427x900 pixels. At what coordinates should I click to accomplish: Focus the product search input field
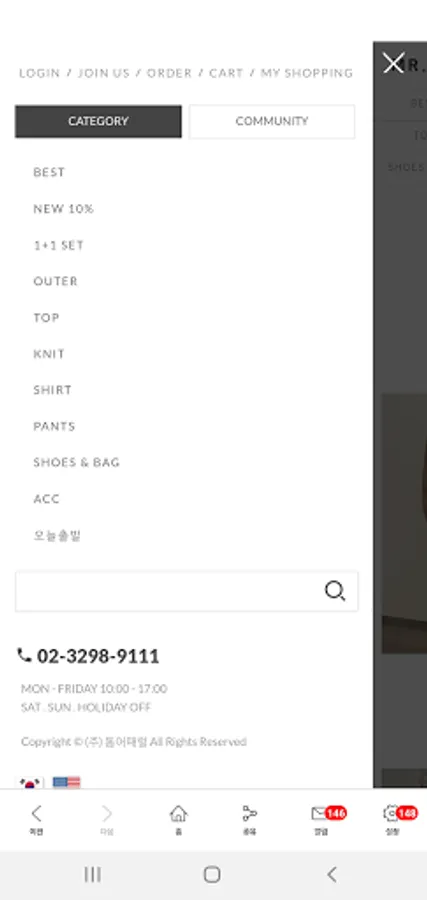(x=169, y=591)
